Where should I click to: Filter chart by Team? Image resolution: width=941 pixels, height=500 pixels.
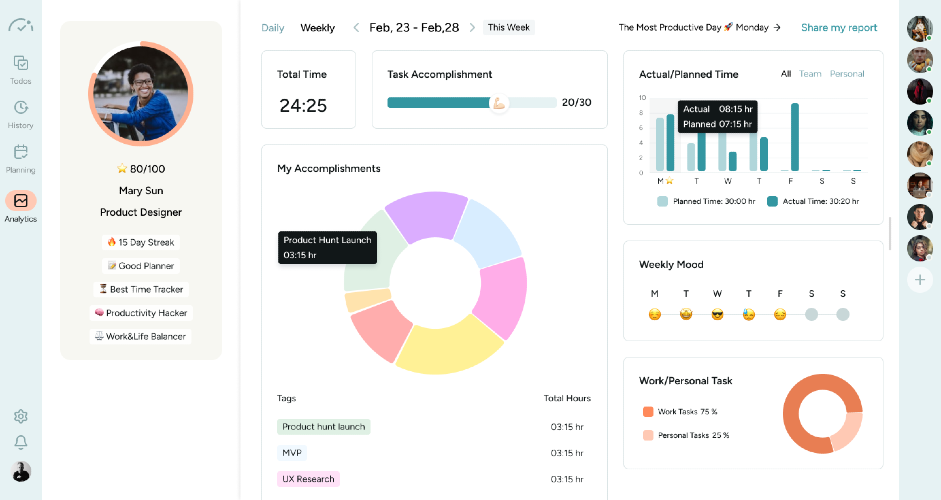(810, 74)
